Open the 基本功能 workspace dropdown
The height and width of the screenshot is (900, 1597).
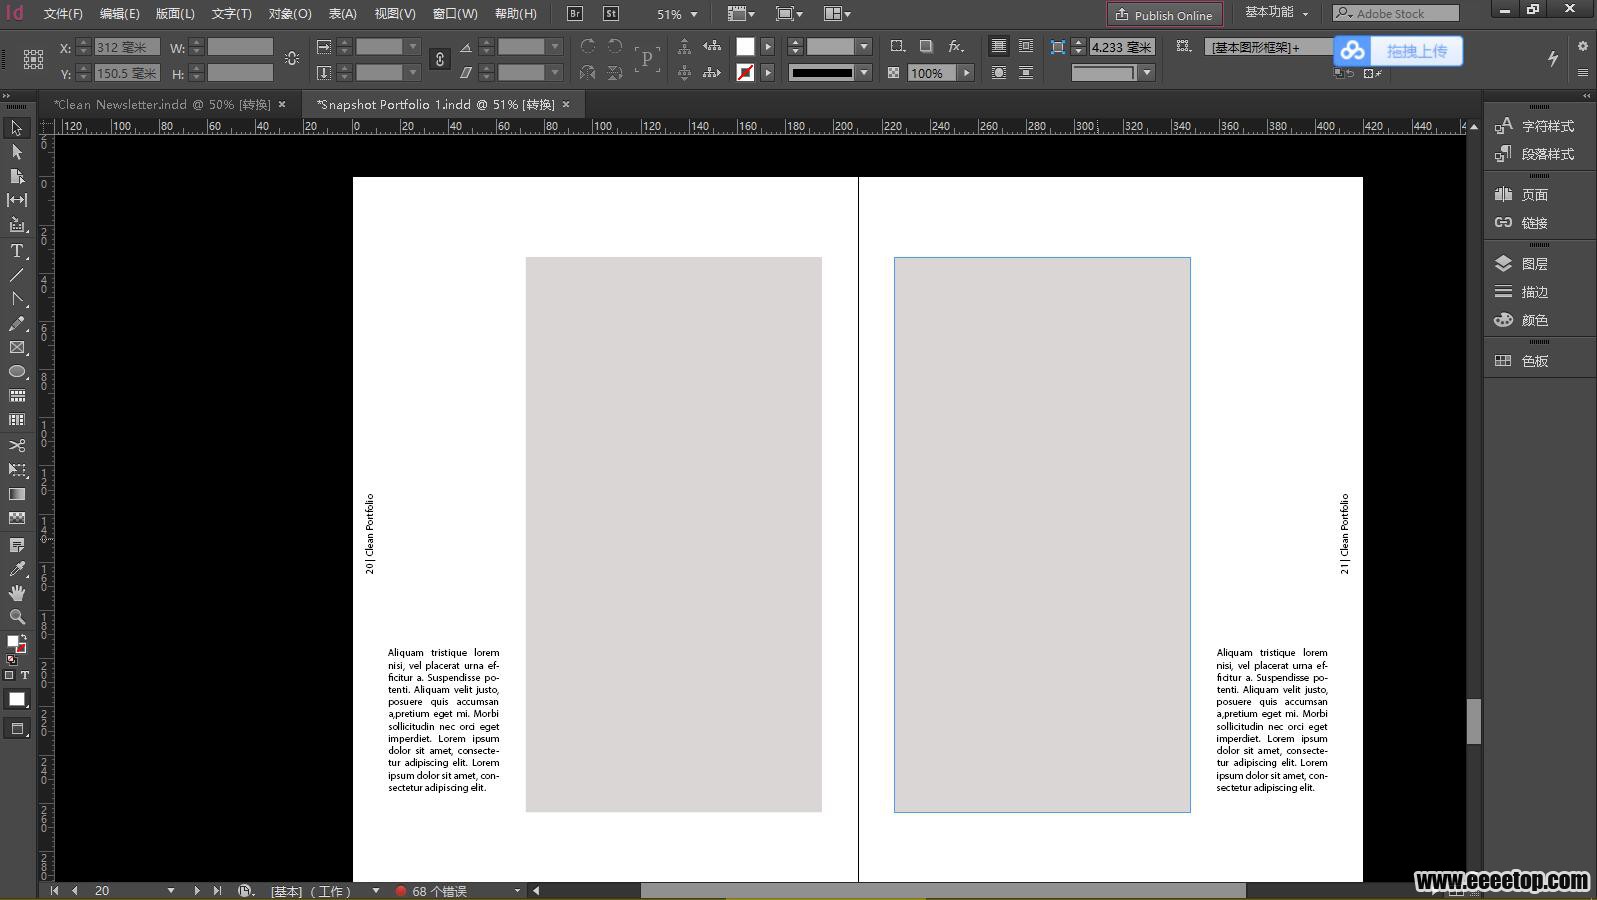(x=1276, y=13)
